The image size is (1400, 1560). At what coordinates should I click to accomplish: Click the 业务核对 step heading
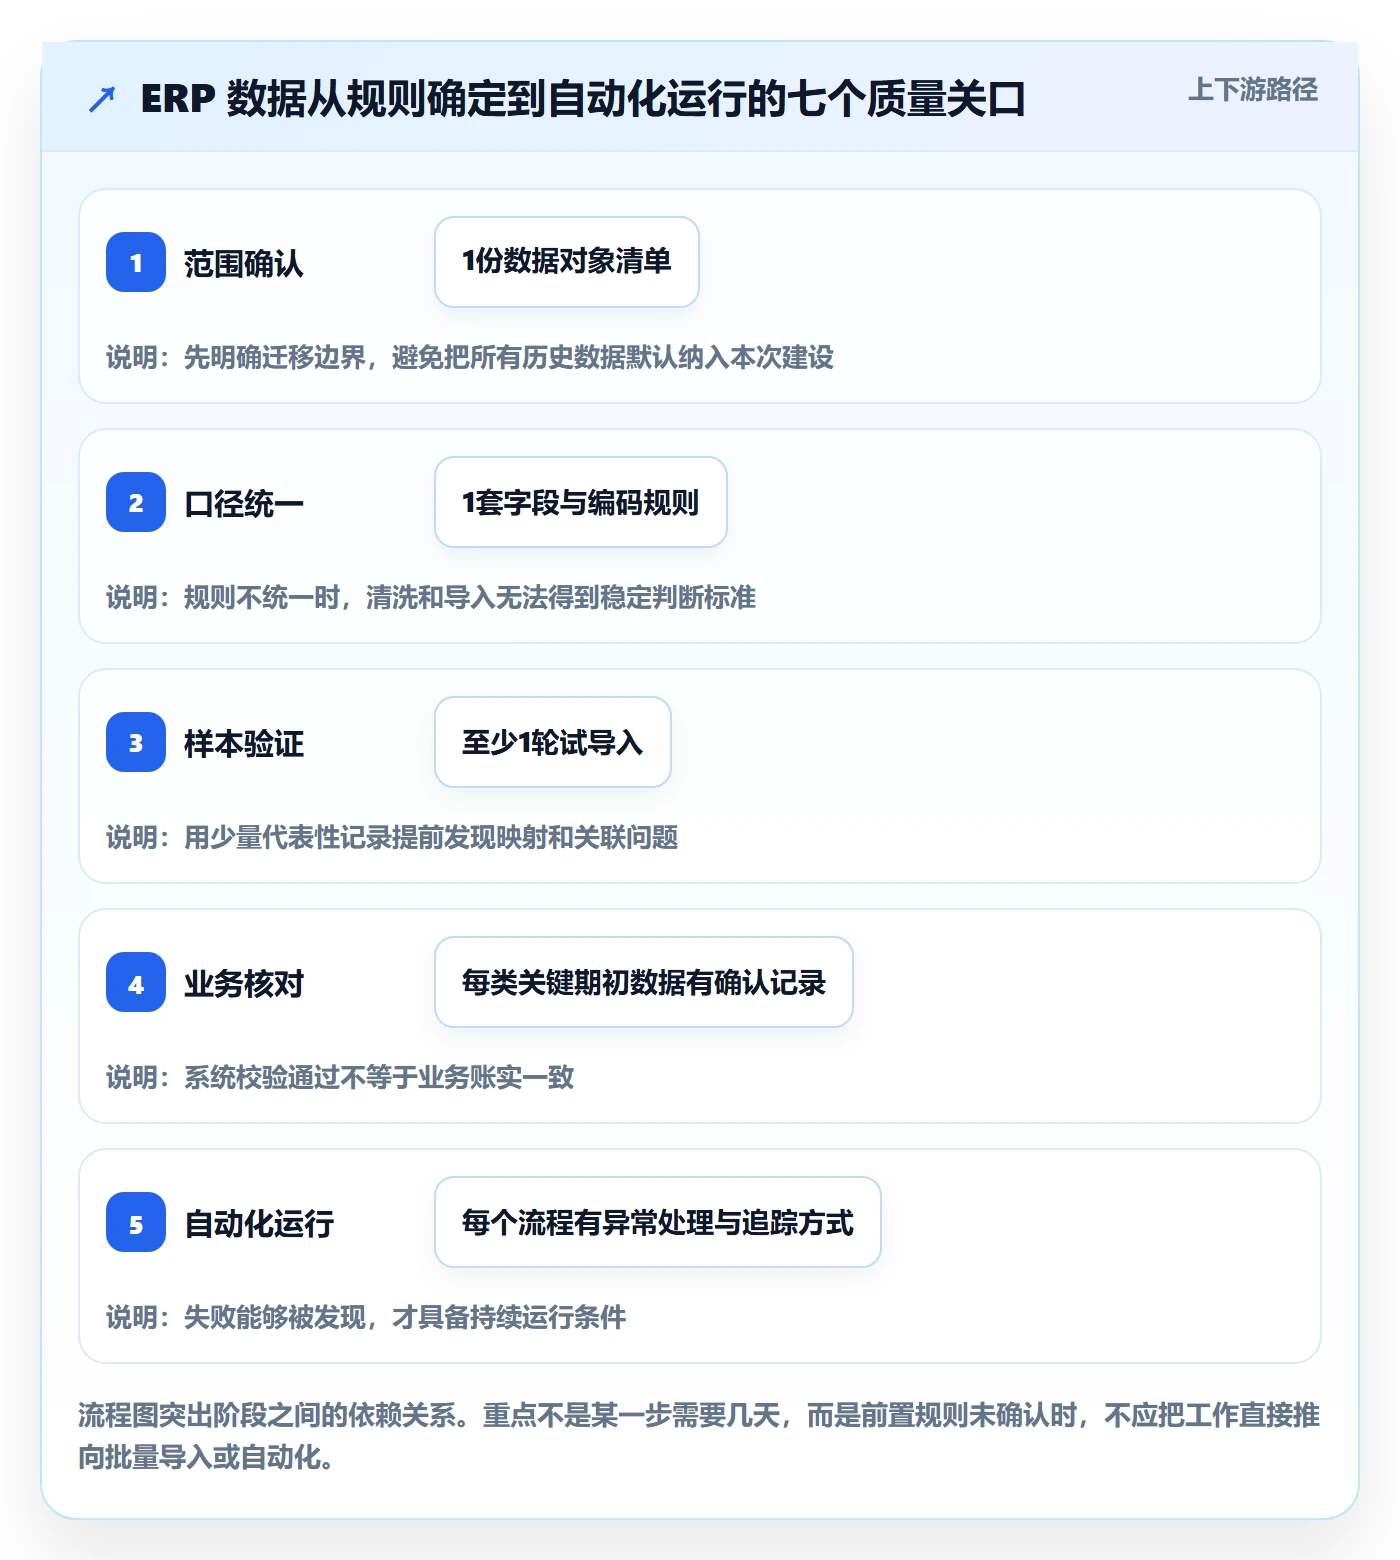coord(244,983)
